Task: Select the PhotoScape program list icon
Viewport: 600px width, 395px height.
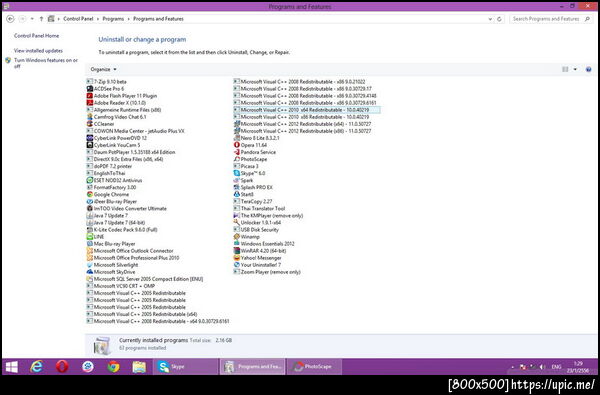Action: click(236, 159)
